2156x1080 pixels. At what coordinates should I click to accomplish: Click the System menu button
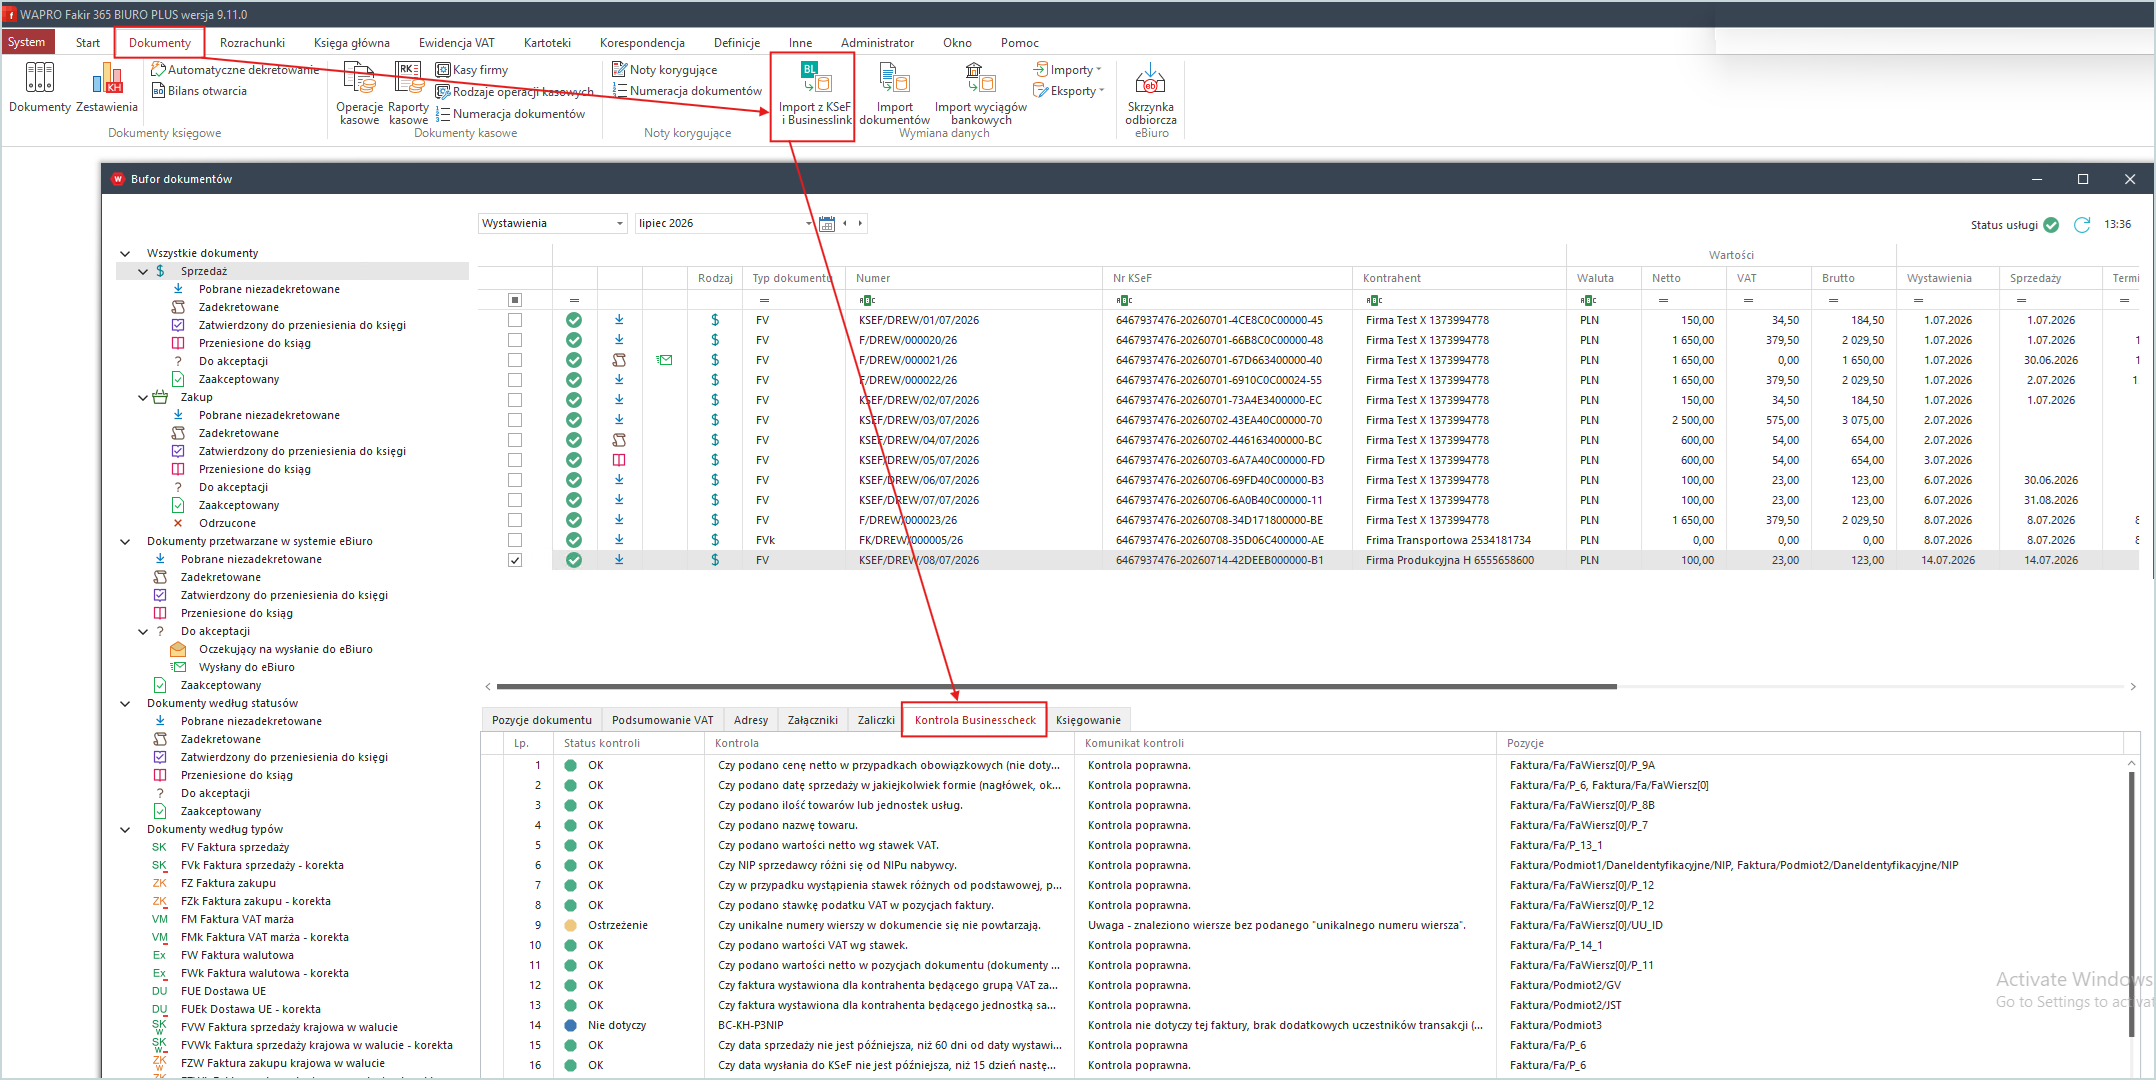pyautogui.click(x=27, y=42)
